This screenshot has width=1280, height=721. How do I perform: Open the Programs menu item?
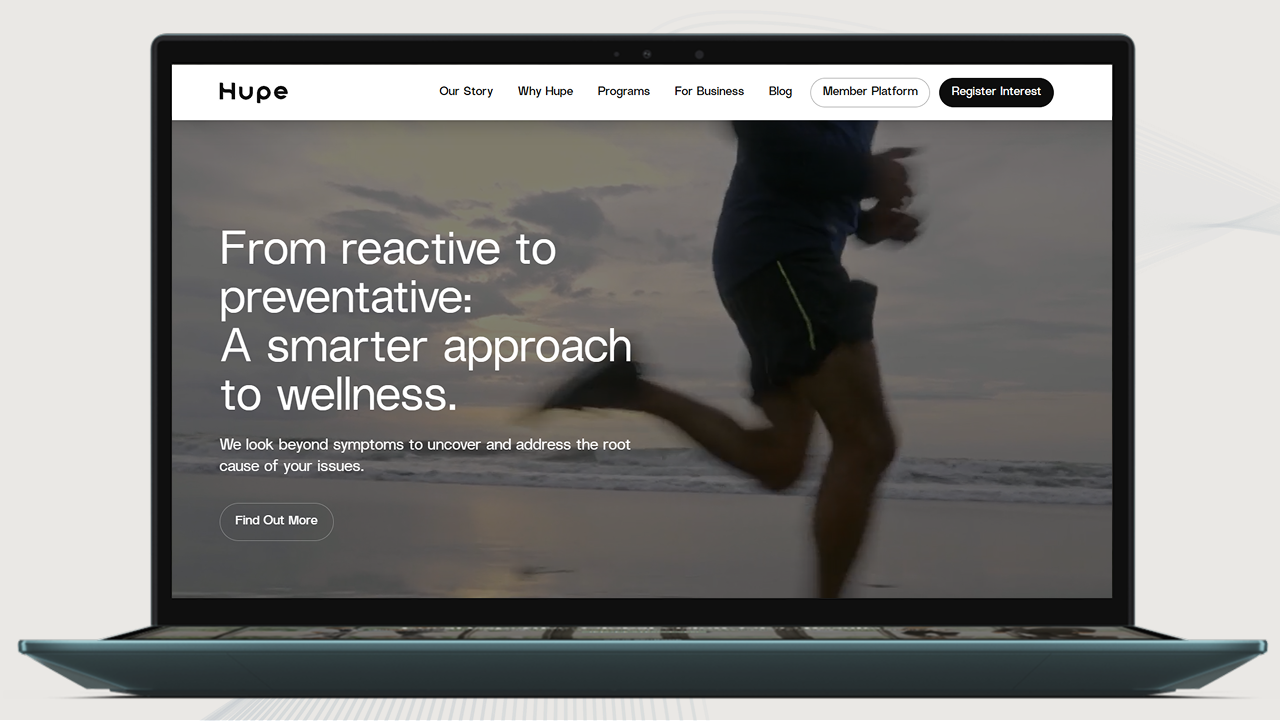[623, 91]
